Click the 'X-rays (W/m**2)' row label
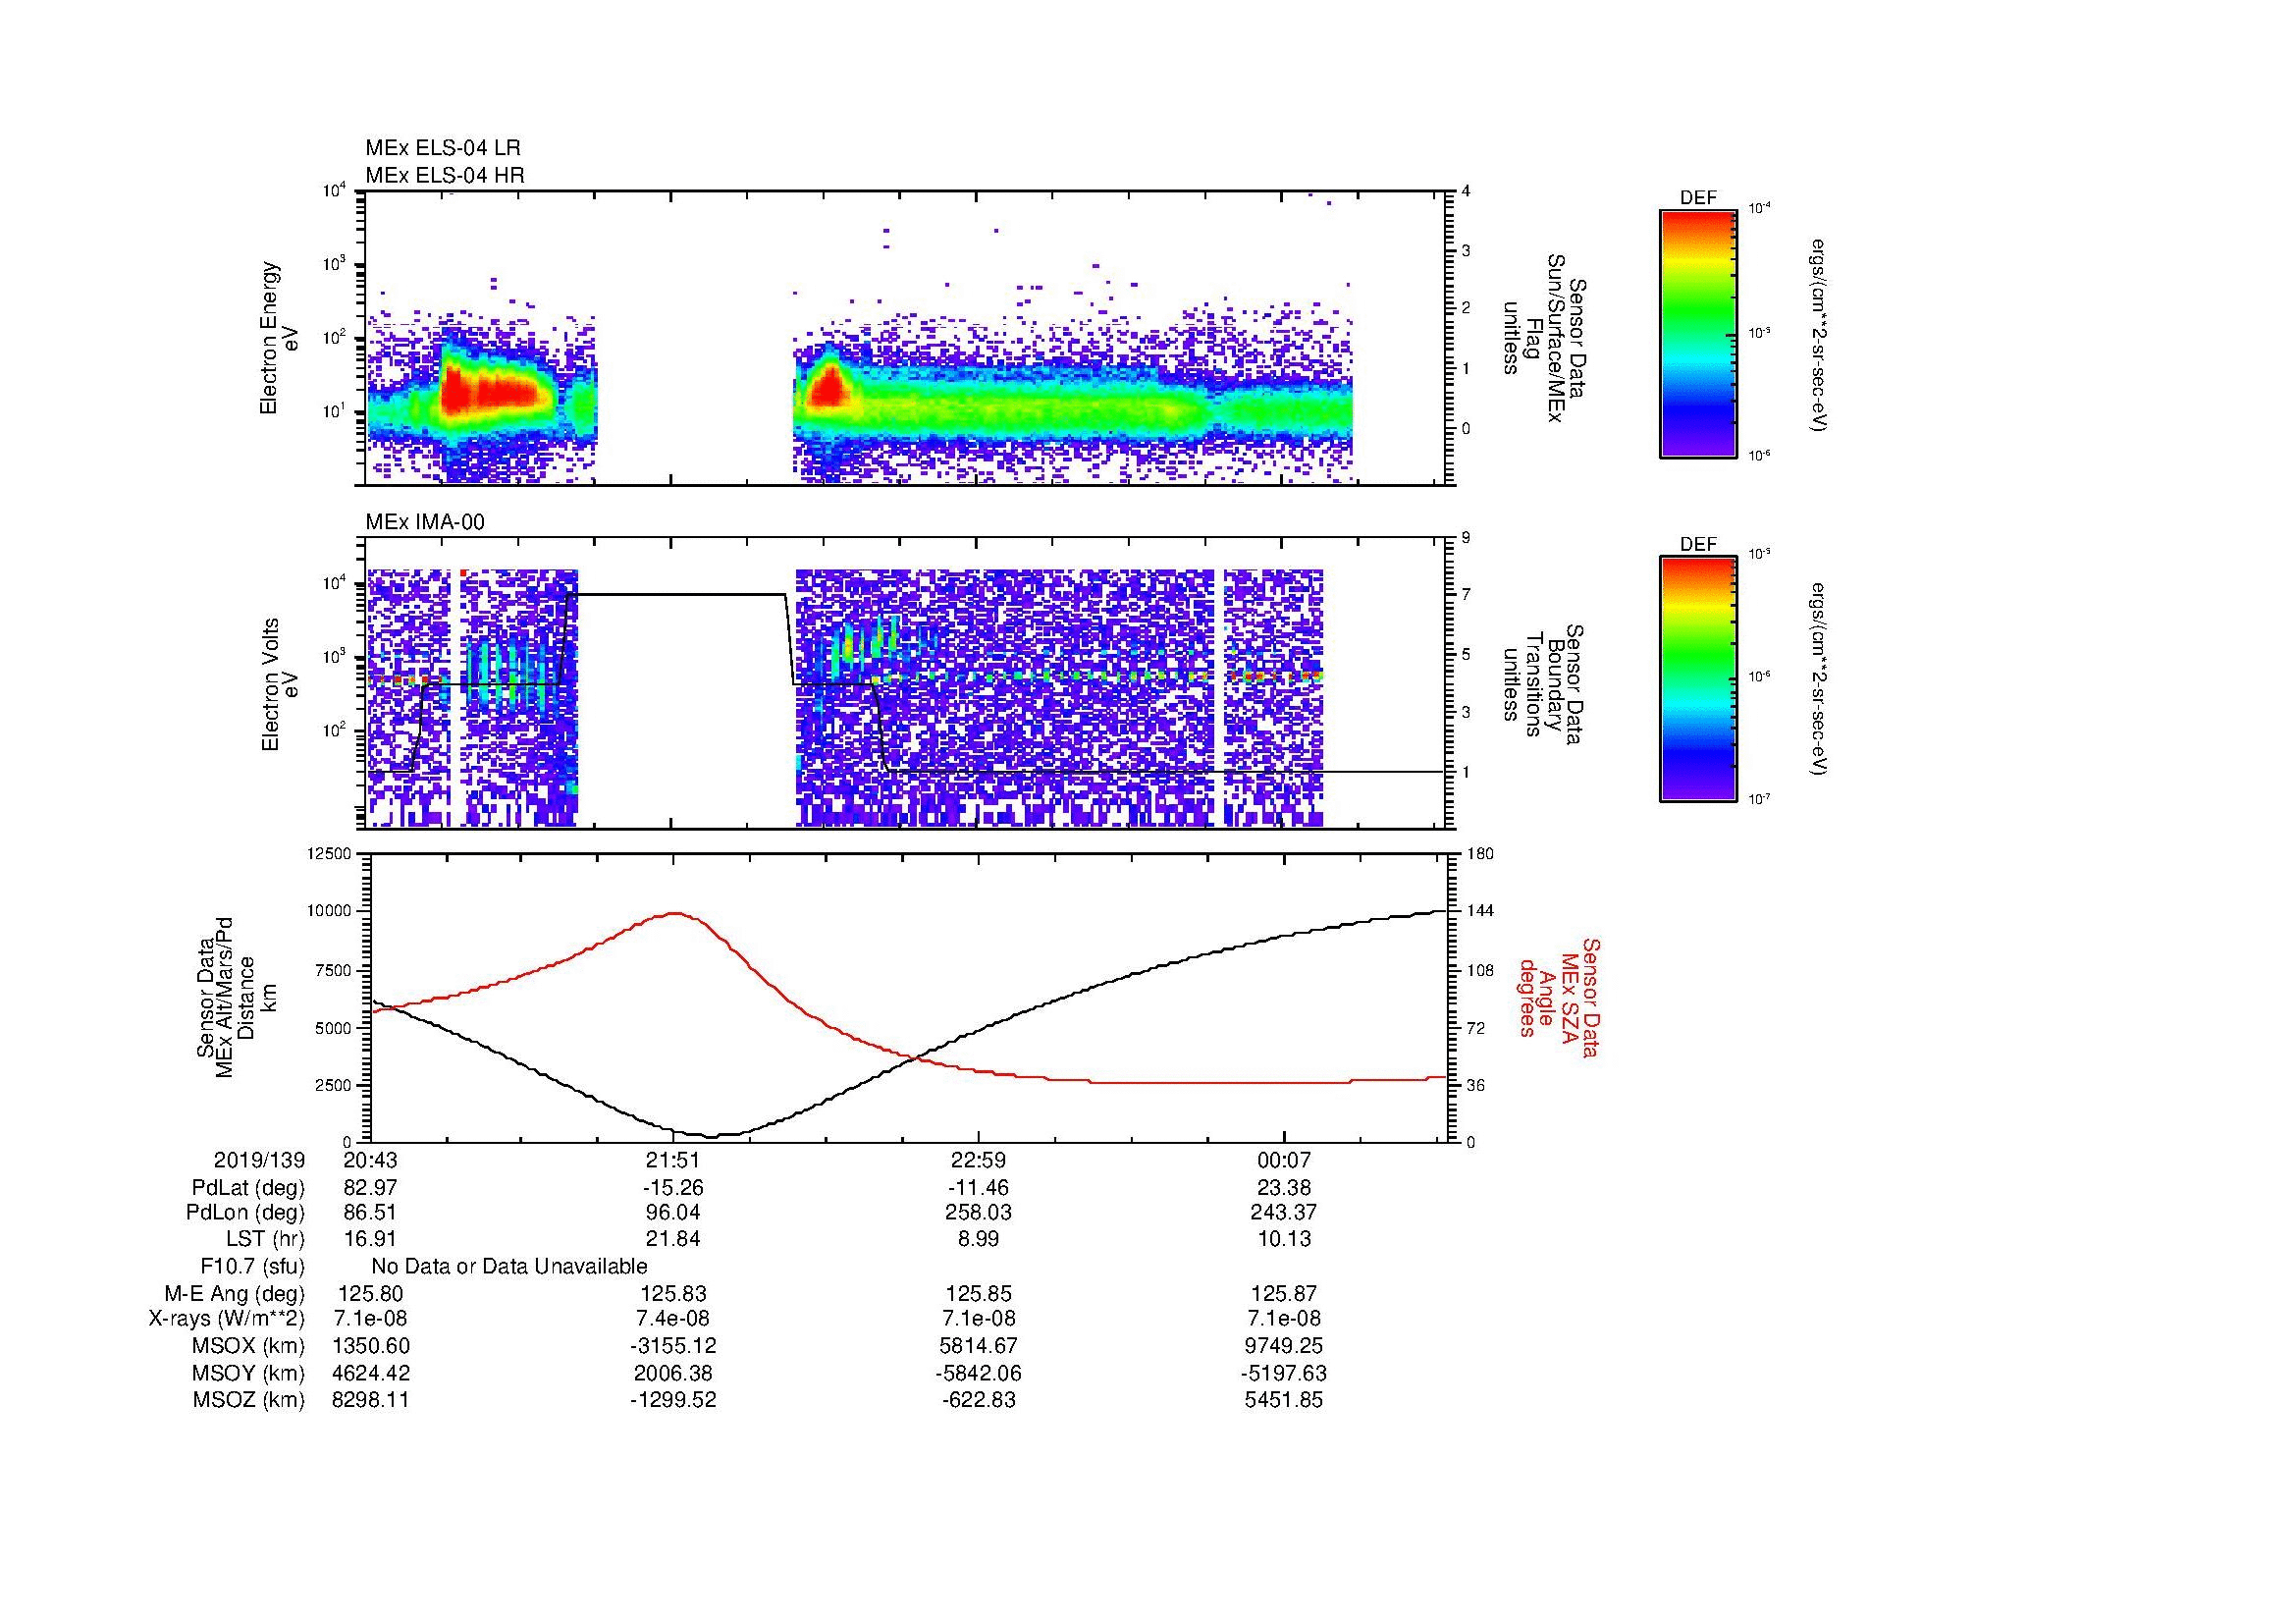Screen dimensions: 2296x1623 (x=227, y=1319)
